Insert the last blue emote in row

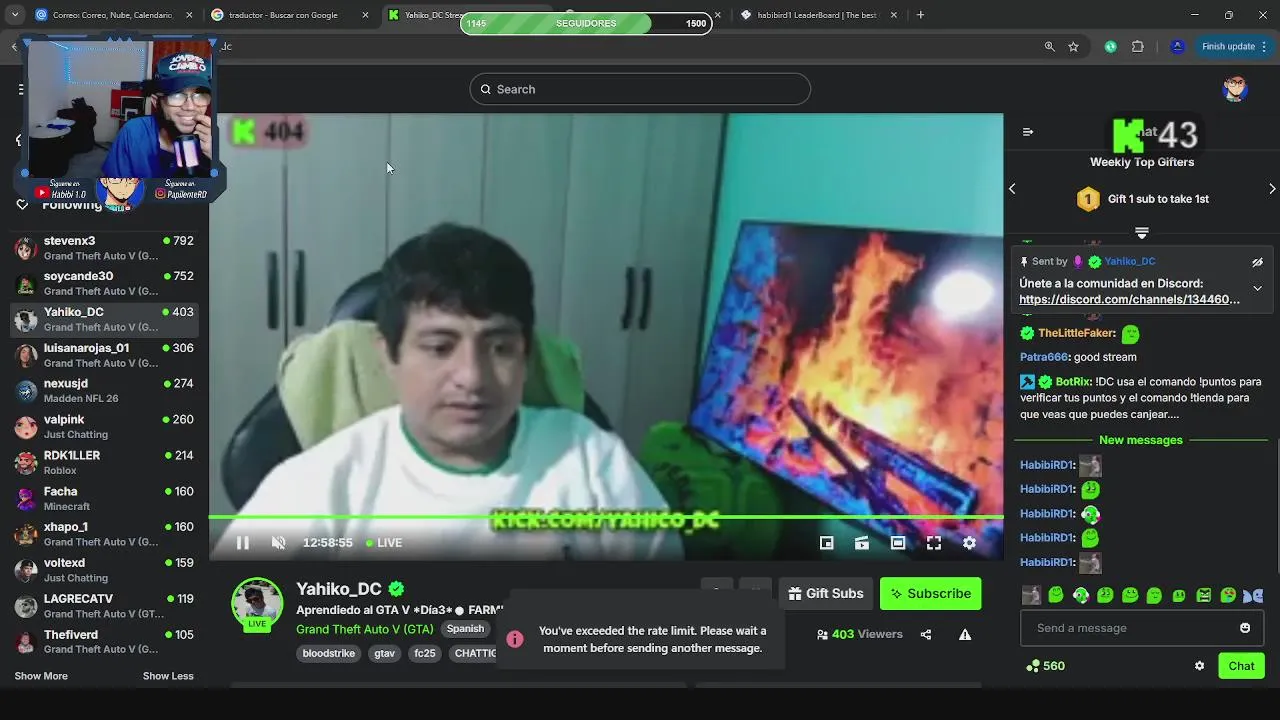point(1253,595)
